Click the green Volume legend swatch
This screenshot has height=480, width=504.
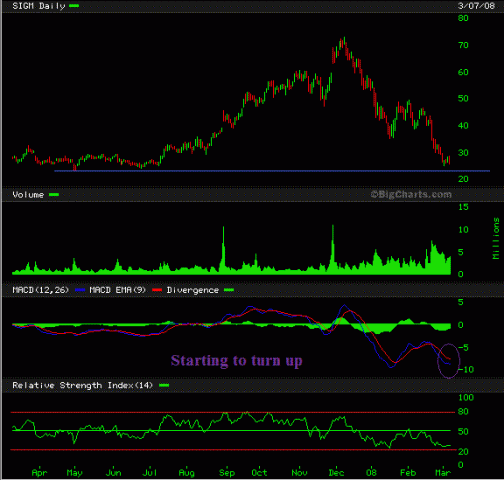[54, 195]
